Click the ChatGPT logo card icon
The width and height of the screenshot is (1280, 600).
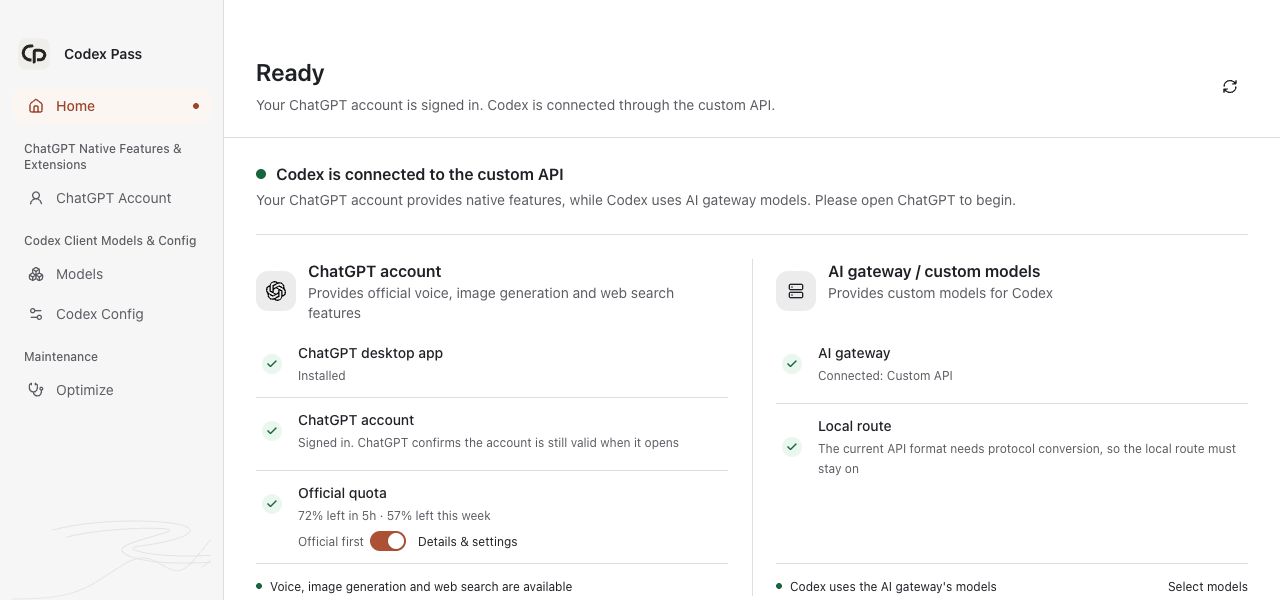click(x=276, y=291)
